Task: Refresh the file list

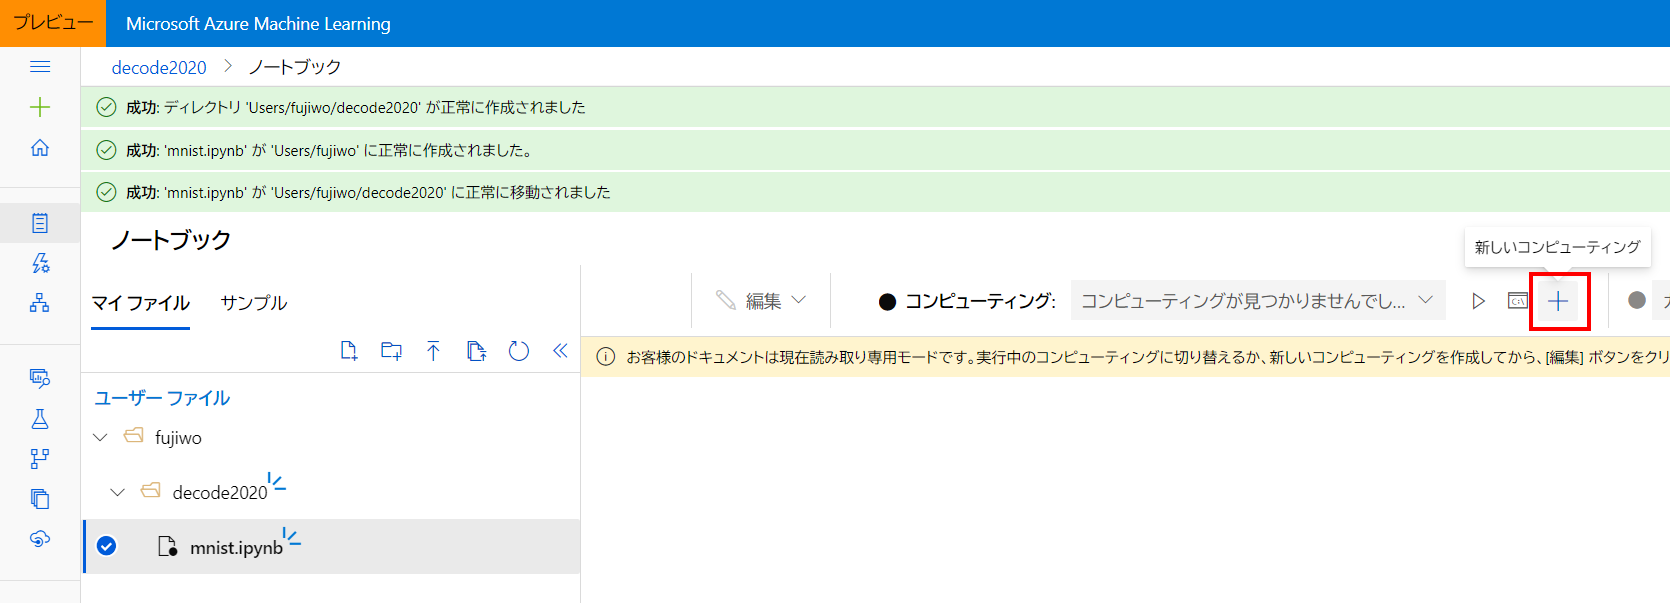Action: (518, 351)
